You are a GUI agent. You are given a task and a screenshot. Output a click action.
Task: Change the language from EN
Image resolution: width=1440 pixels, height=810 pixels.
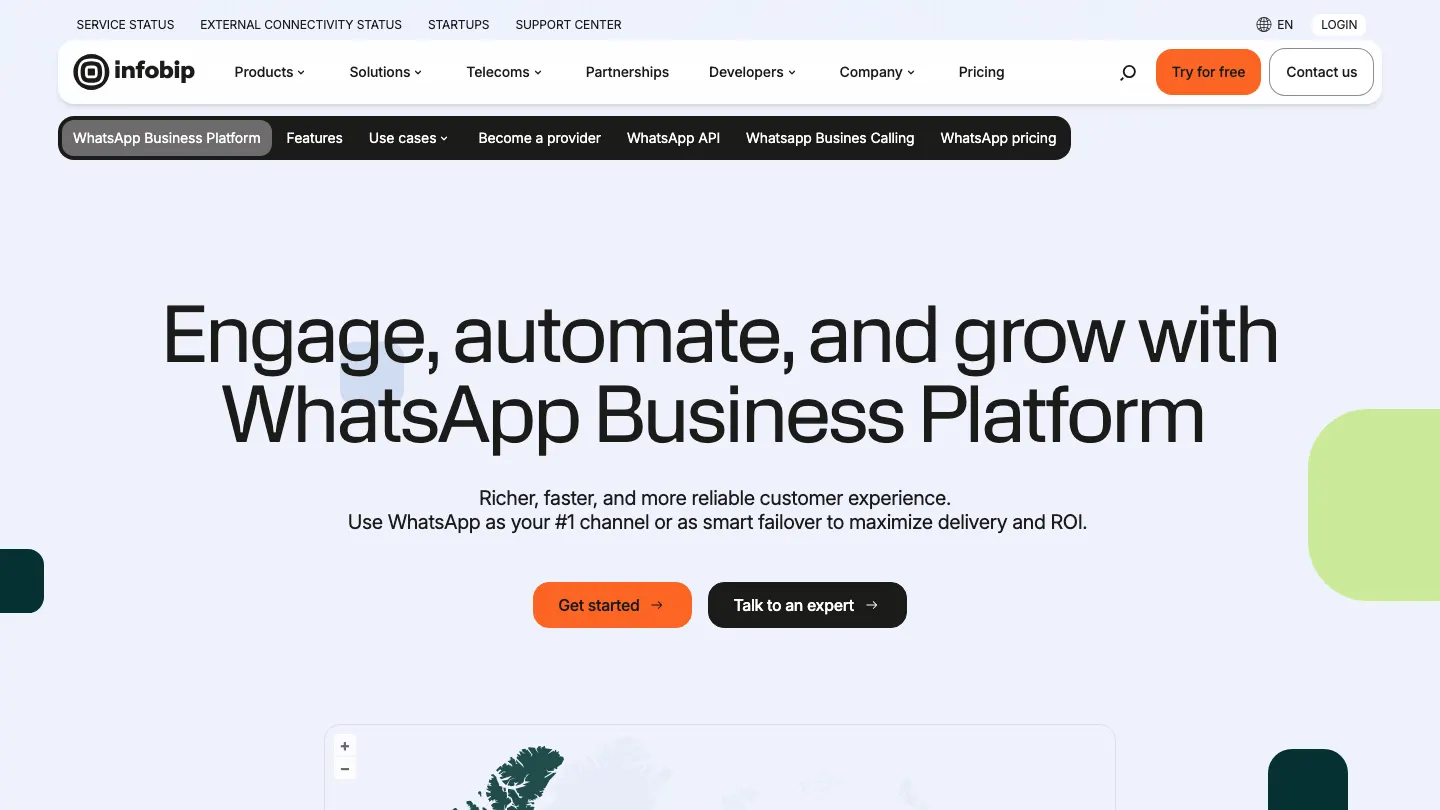(x=1285, y=24)
